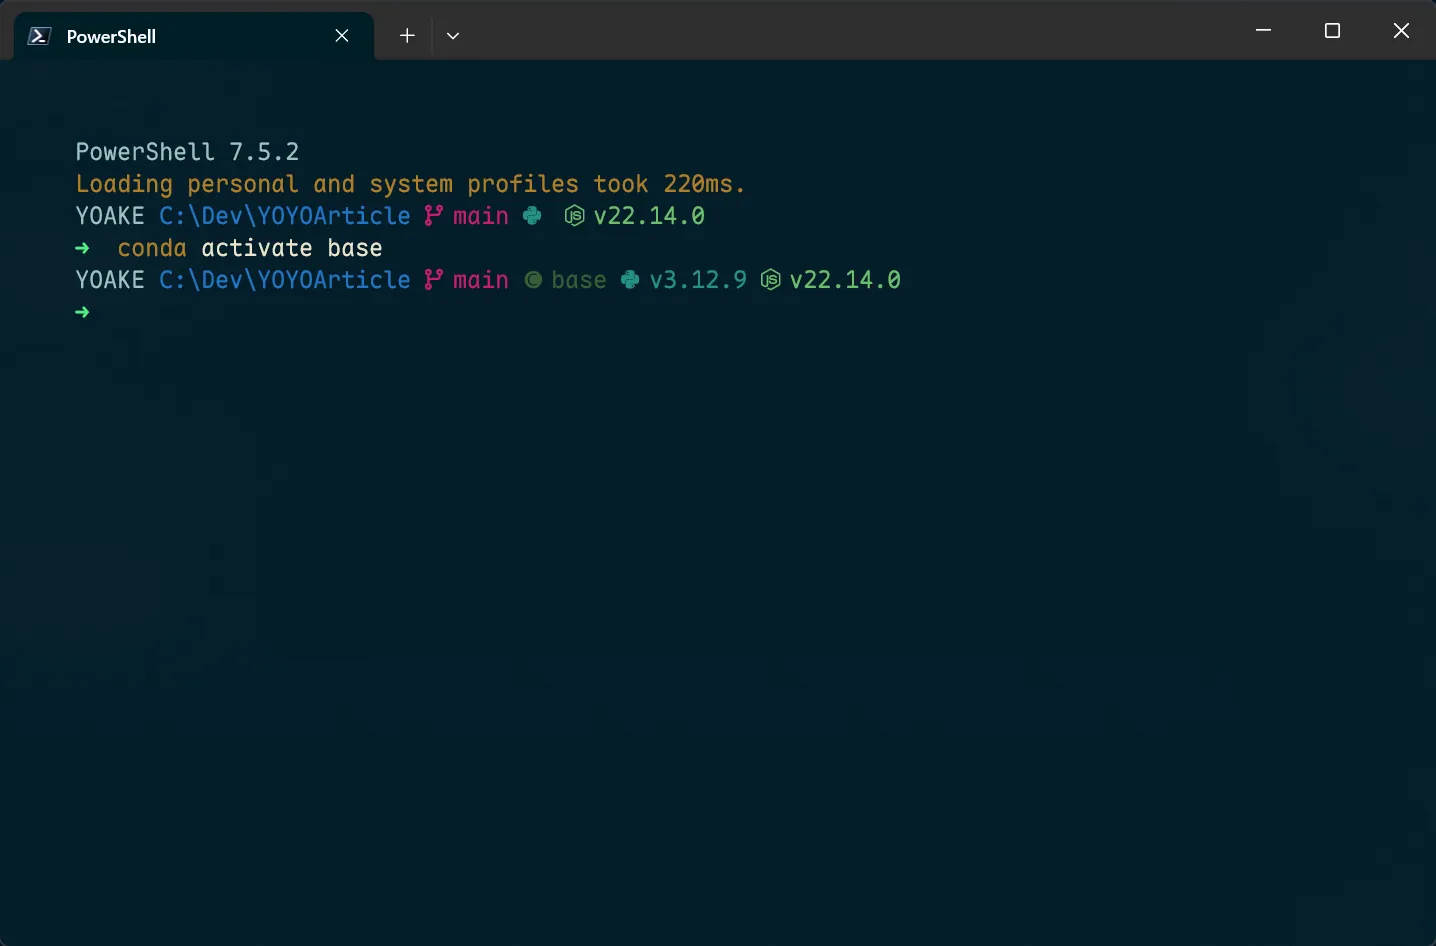The image size is (1436, 946).
Task: Click the 'activate base' command arguments
Action: 292,248
